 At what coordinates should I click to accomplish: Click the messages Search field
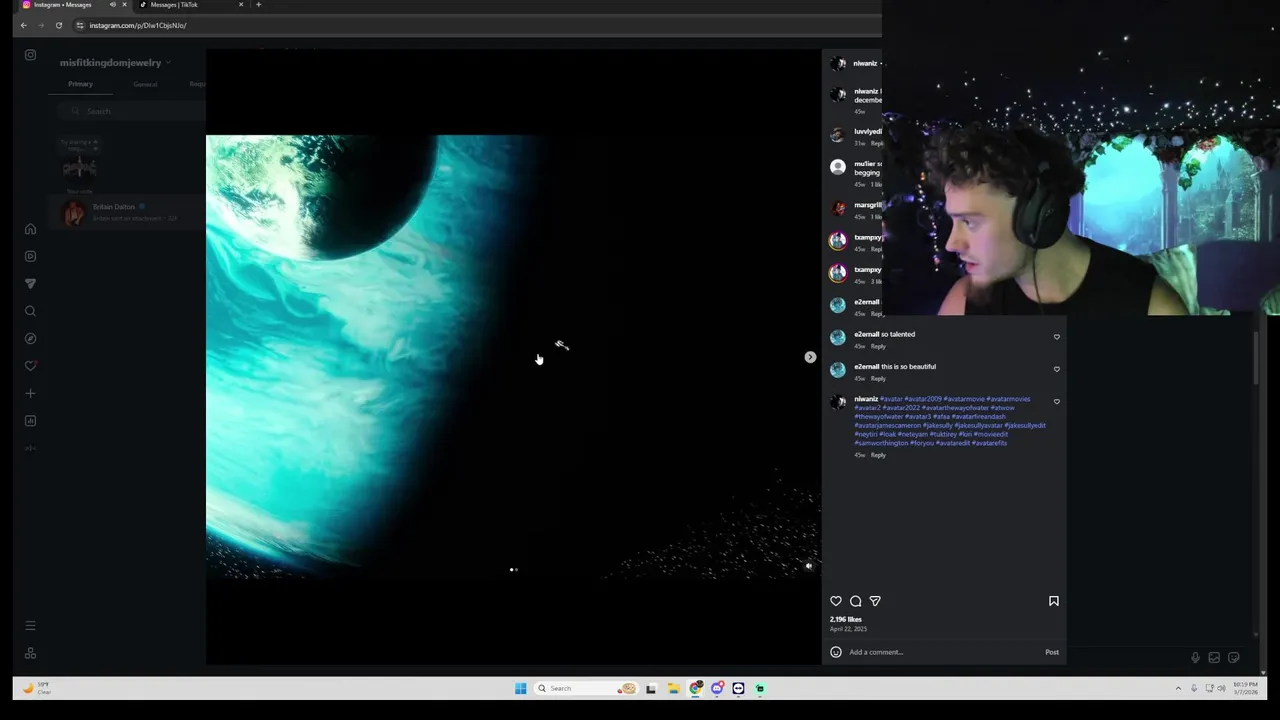click(130, 111)
